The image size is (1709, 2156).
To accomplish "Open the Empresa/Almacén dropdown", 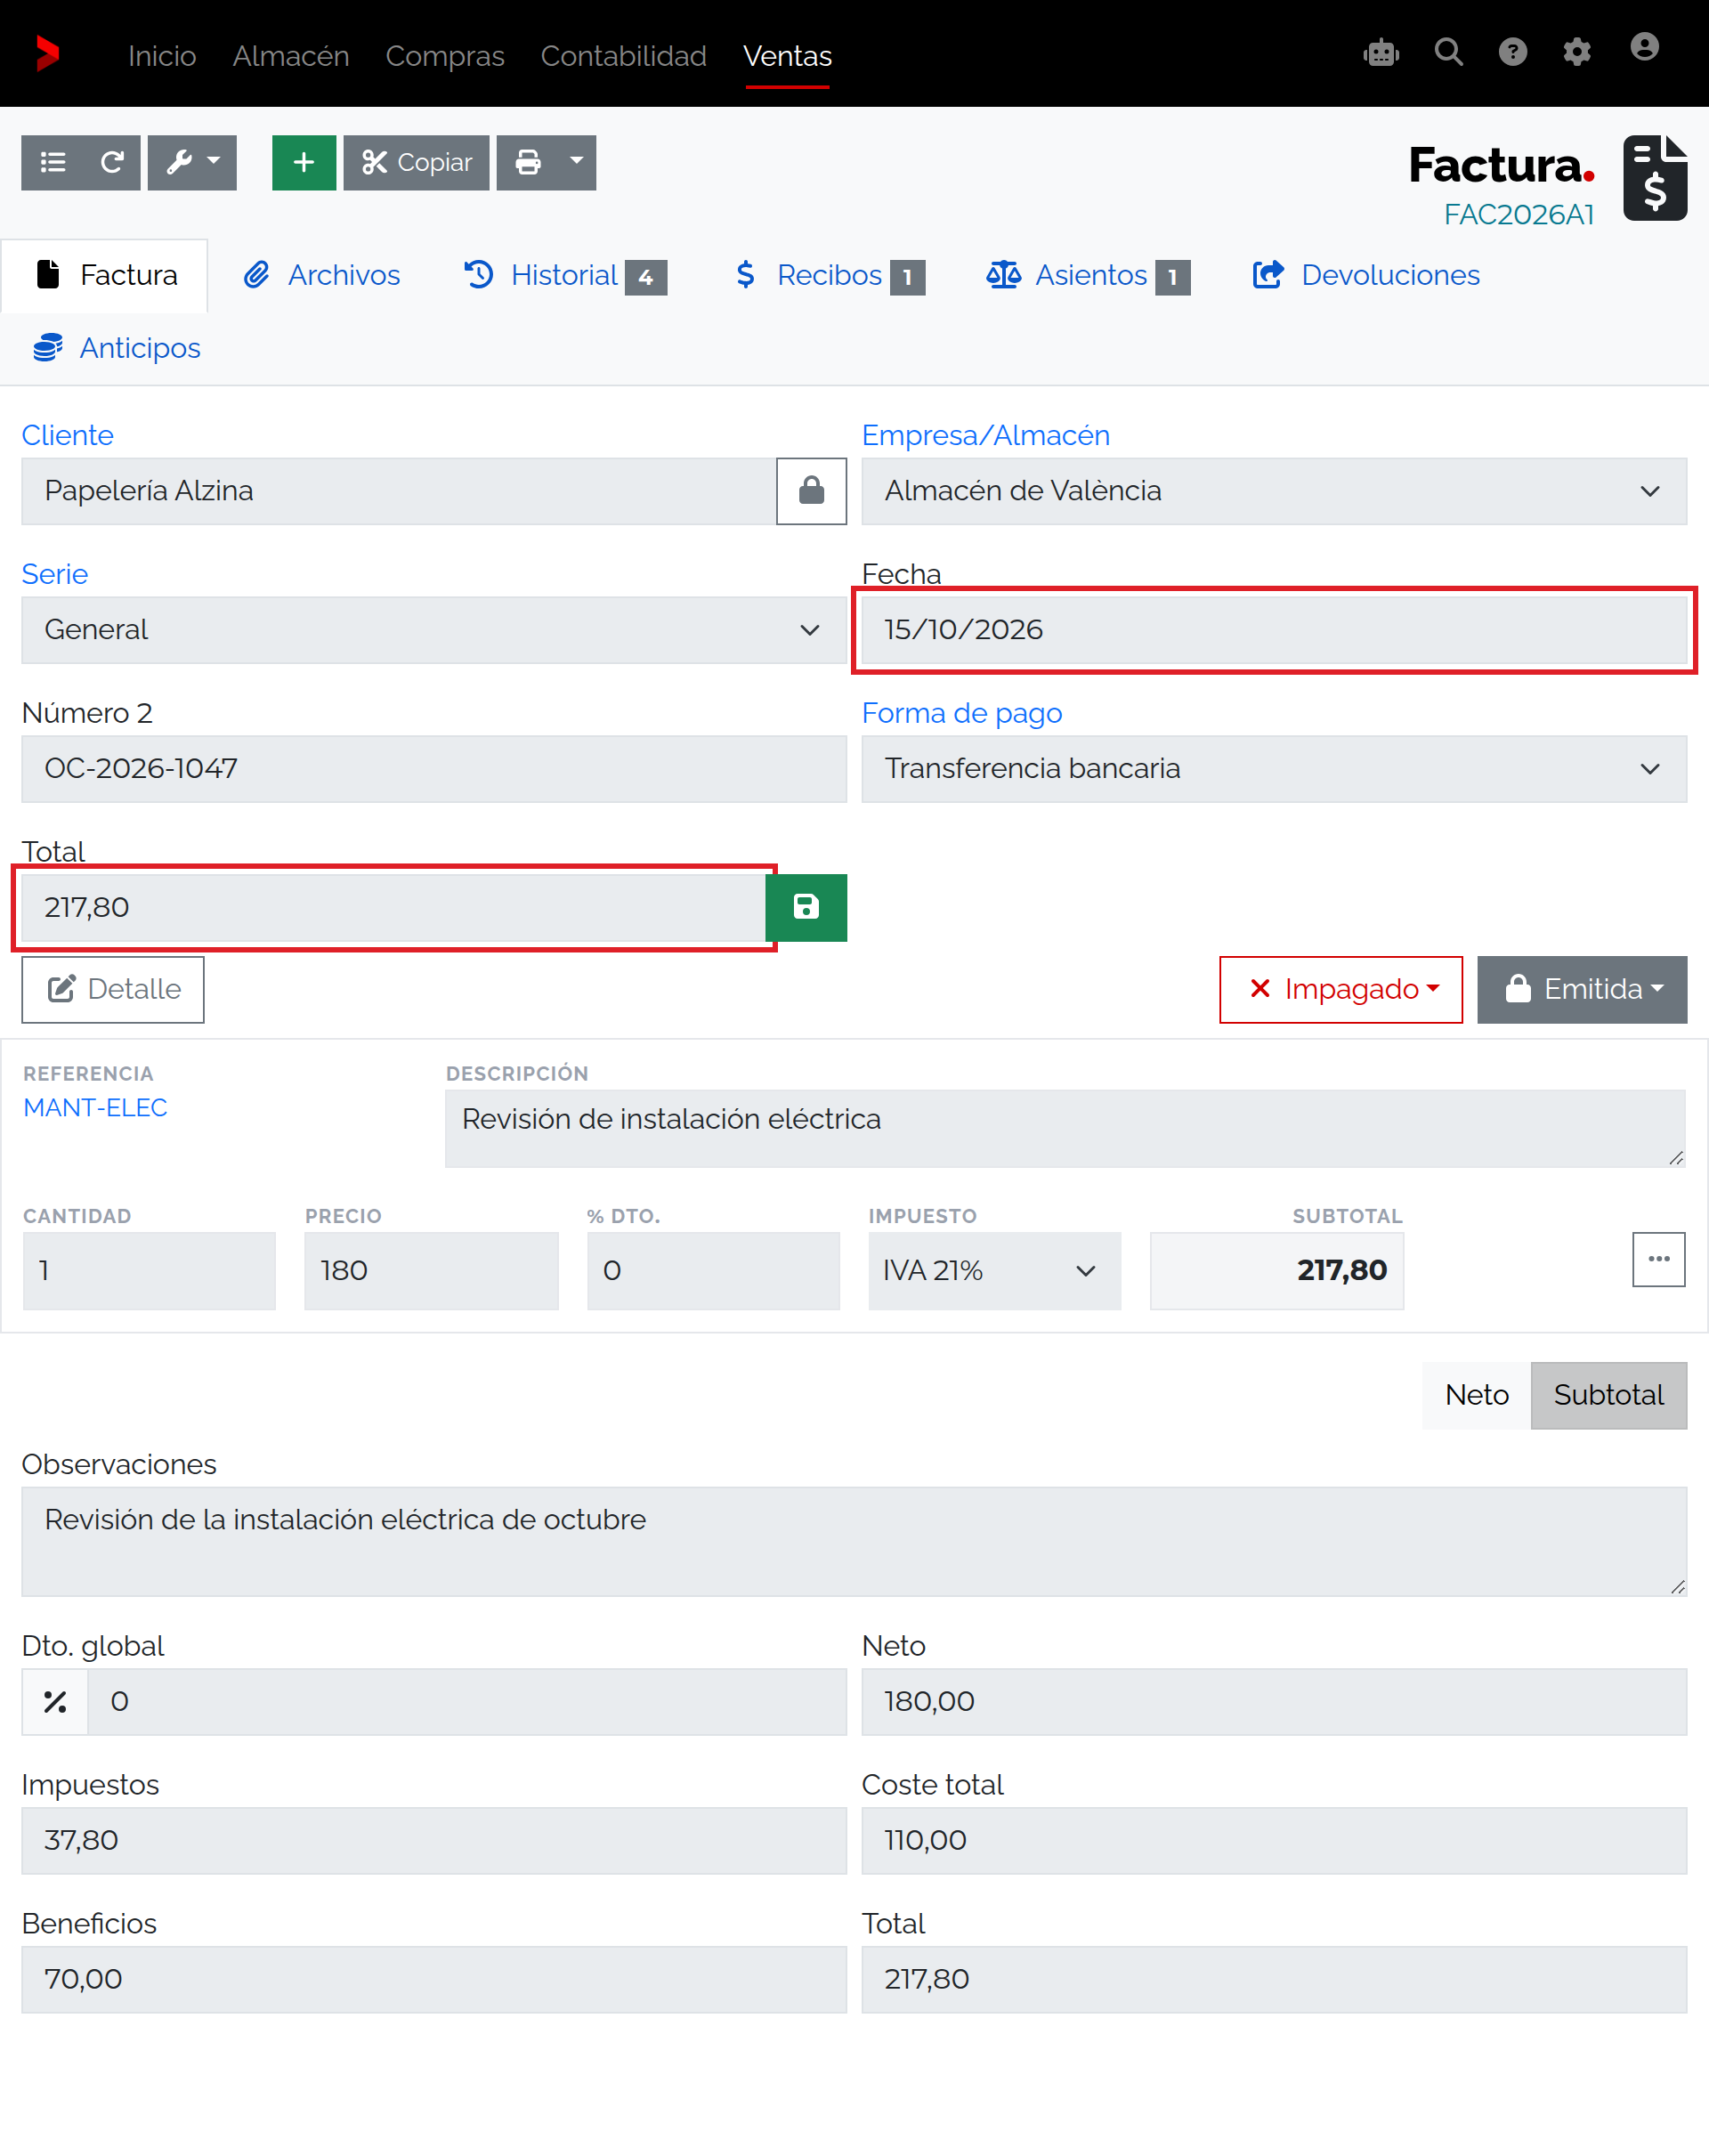I will (x=1274, y=491).
